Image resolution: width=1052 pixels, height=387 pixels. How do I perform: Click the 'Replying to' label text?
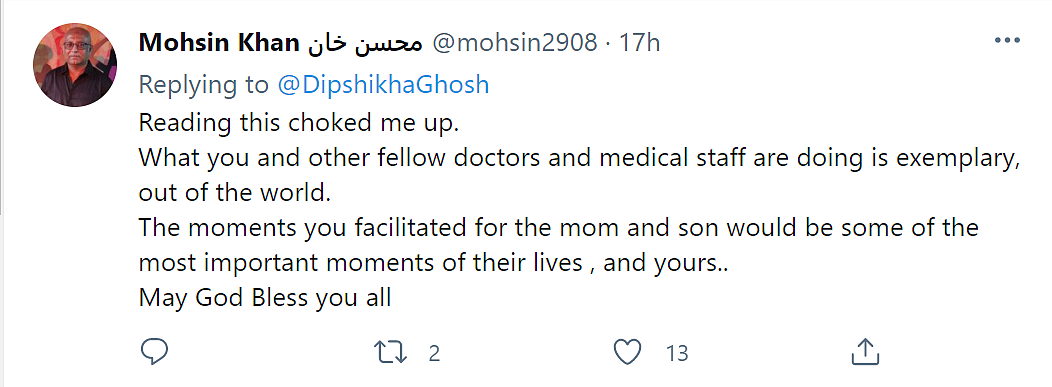(205, 85)
